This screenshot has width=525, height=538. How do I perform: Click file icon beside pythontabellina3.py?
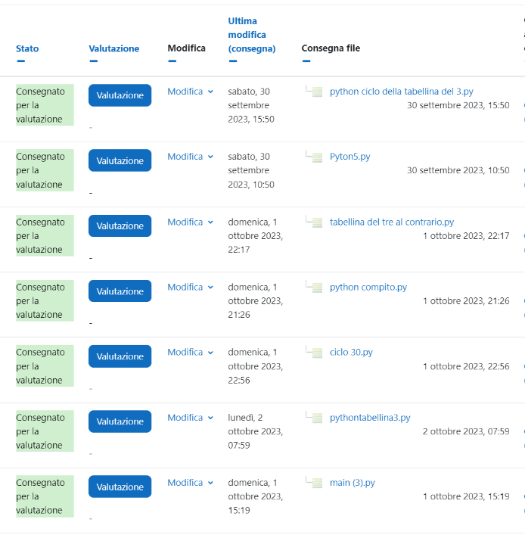click(317, 418)
